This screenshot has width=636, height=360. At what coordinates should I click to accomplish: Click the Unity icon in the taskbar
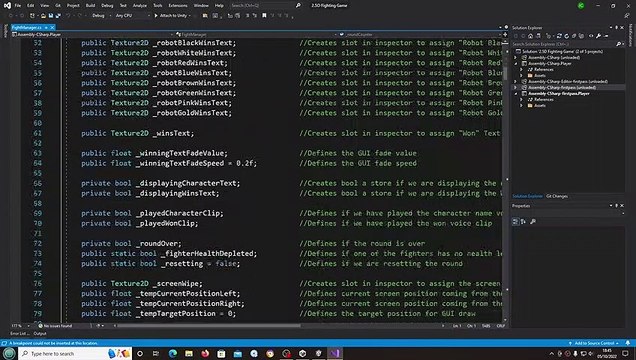[x=302, y=354]
